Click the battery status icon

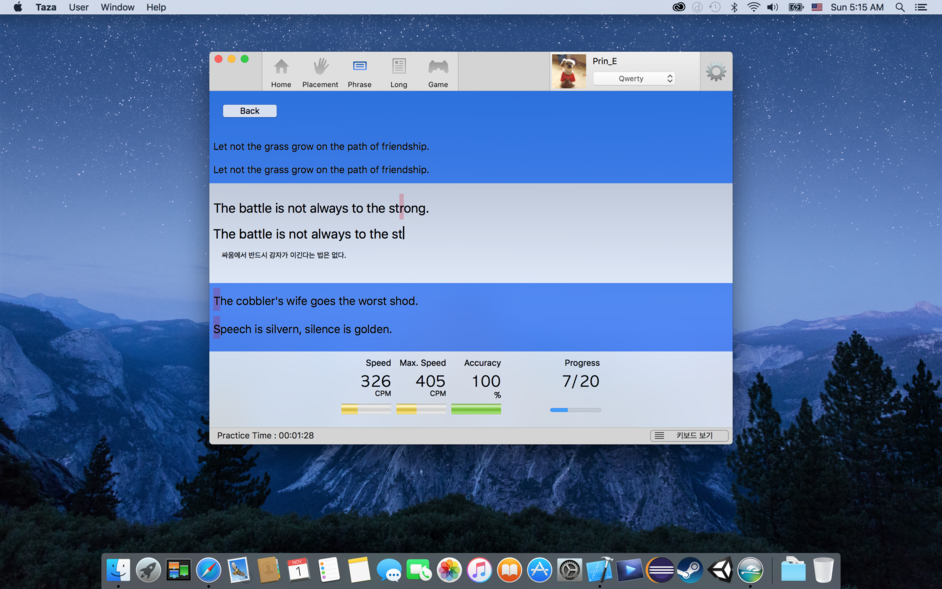click(x=796, y=7)
